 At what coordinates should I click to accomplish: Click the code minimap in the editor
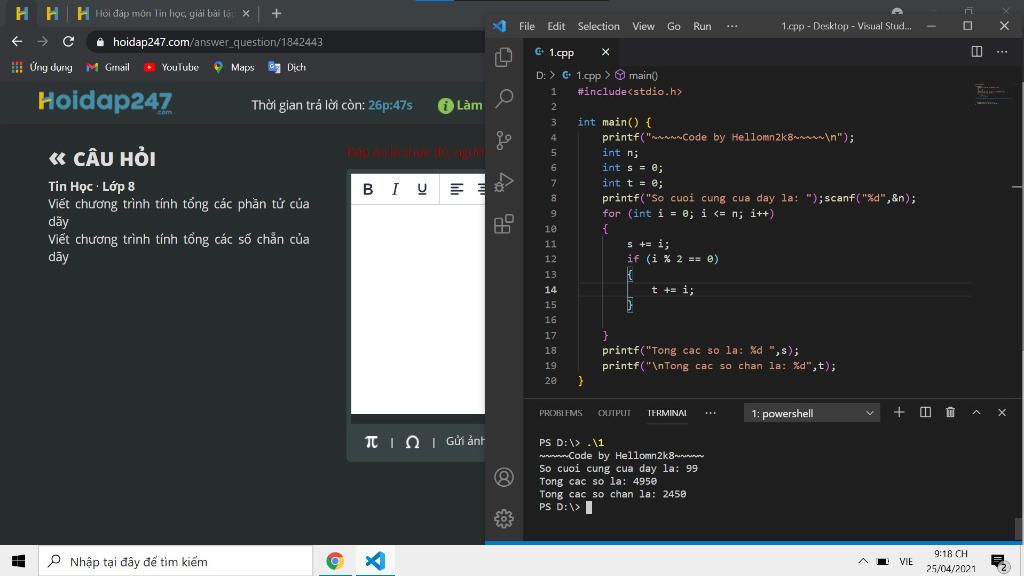[991, 94]
